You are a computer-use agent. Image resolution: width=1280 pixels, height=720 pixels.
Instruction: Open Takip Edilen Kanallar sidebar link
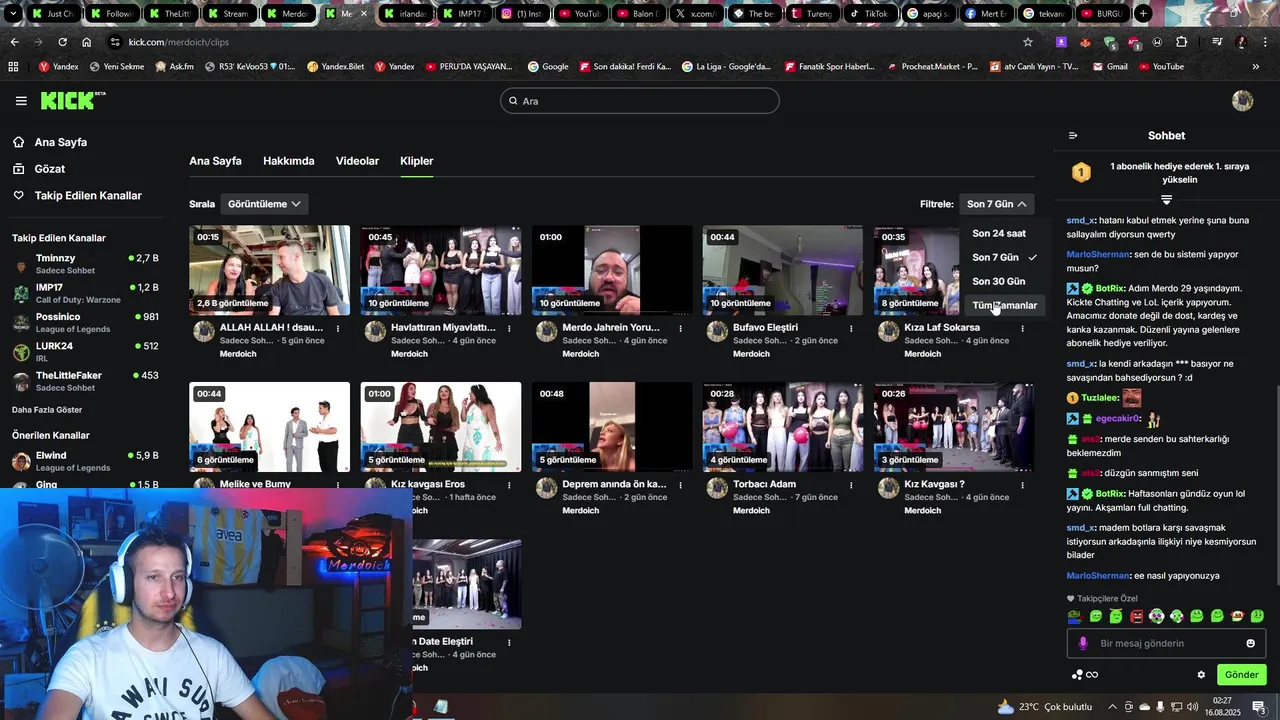(x=88, y=196)
